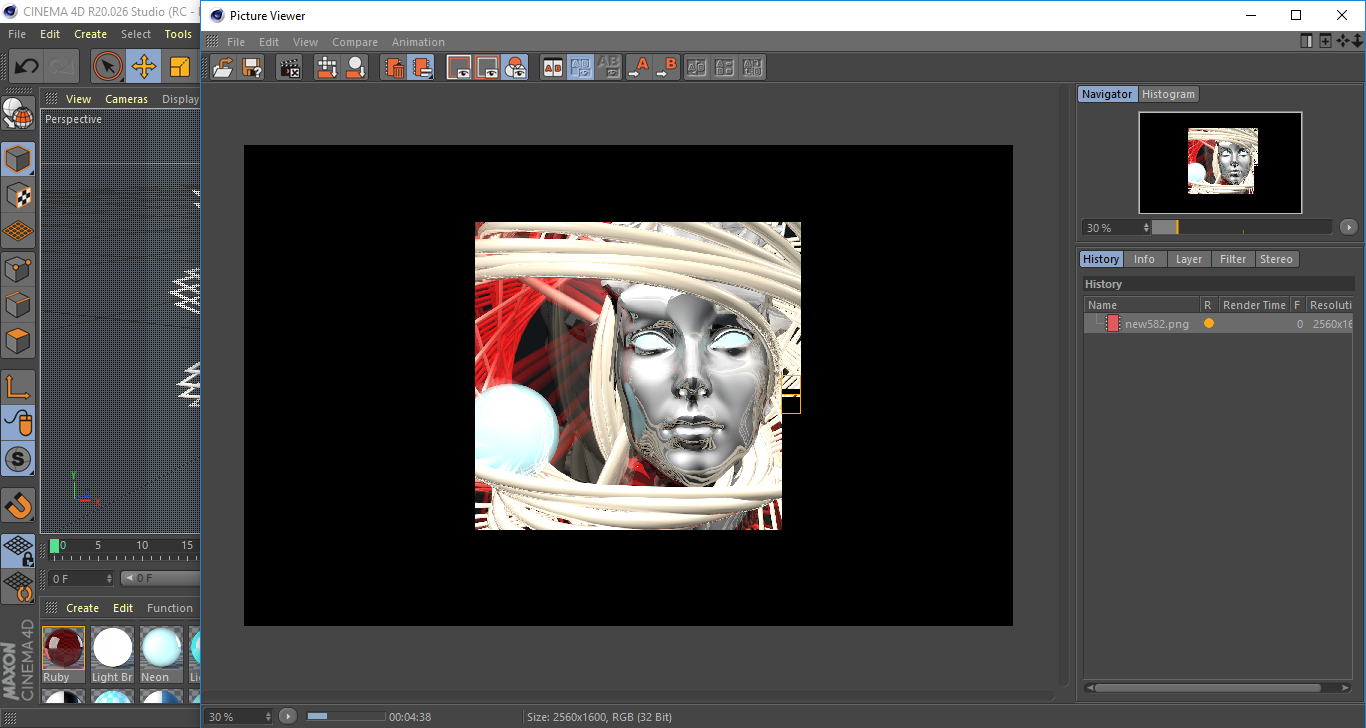The width and height of the screenshot is (1366, 728).
Task: Open the Cameras menu in Cinema 4D viewport
Action: [126, 99]
